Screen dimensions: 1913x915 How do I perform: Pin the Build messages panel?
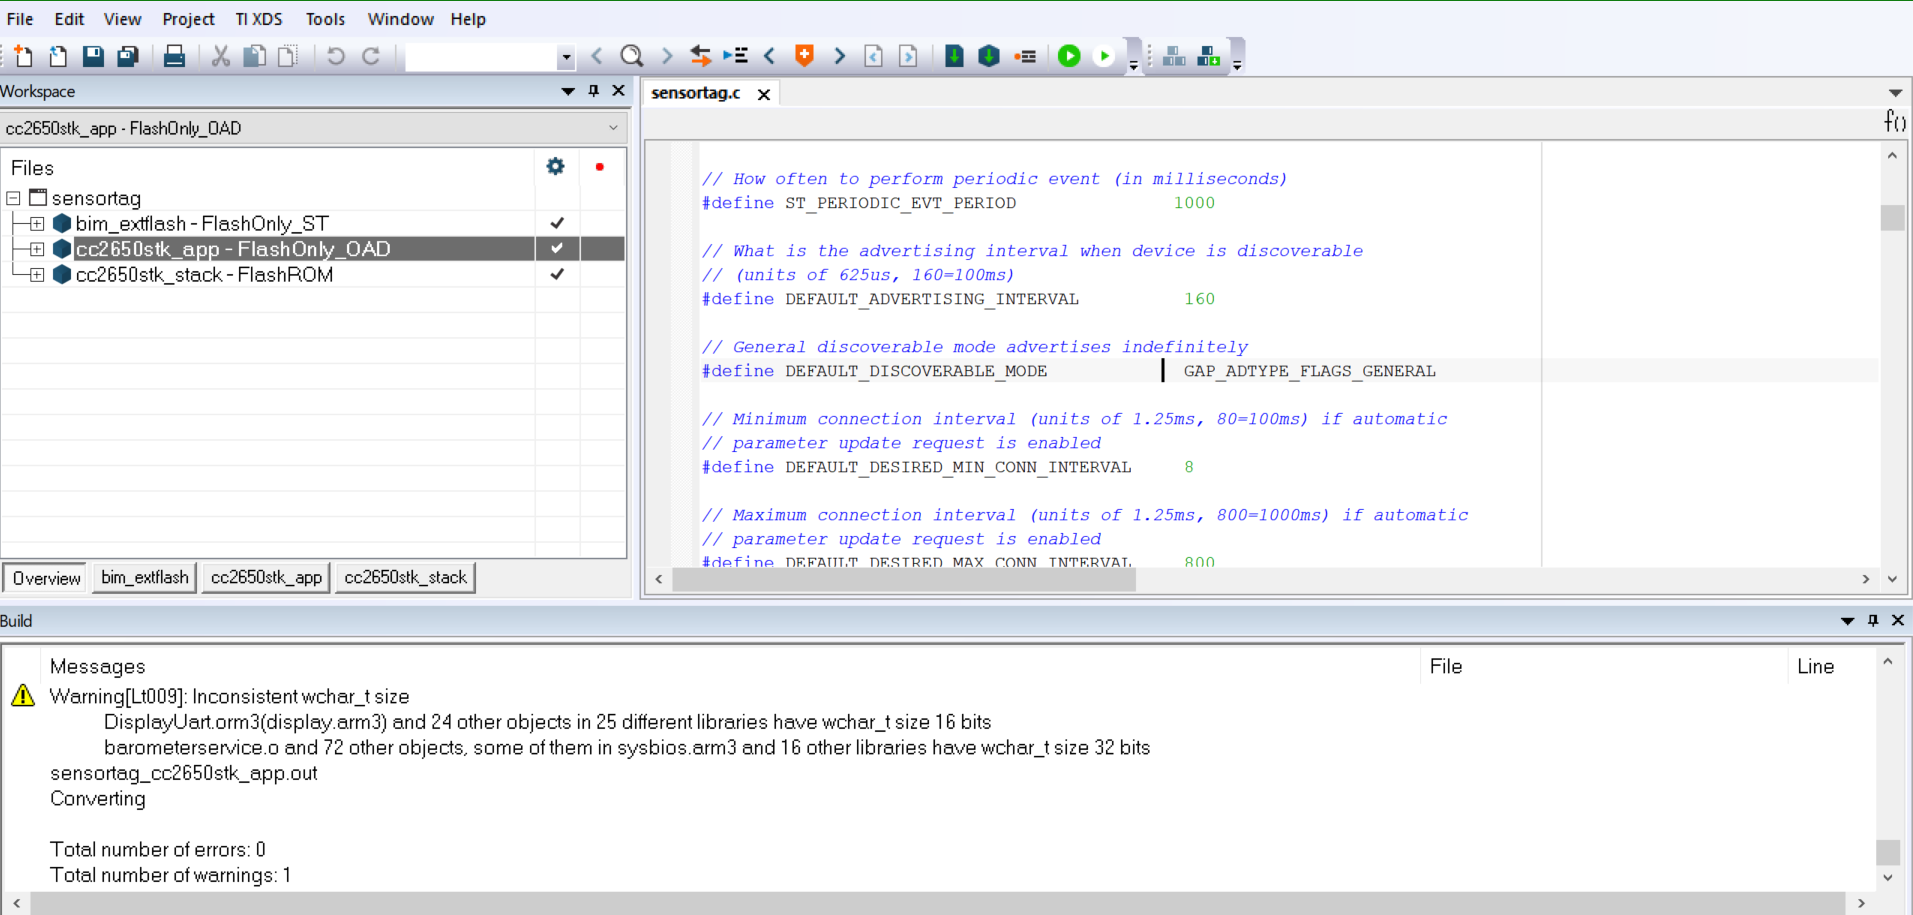(x=1873, y=621)
